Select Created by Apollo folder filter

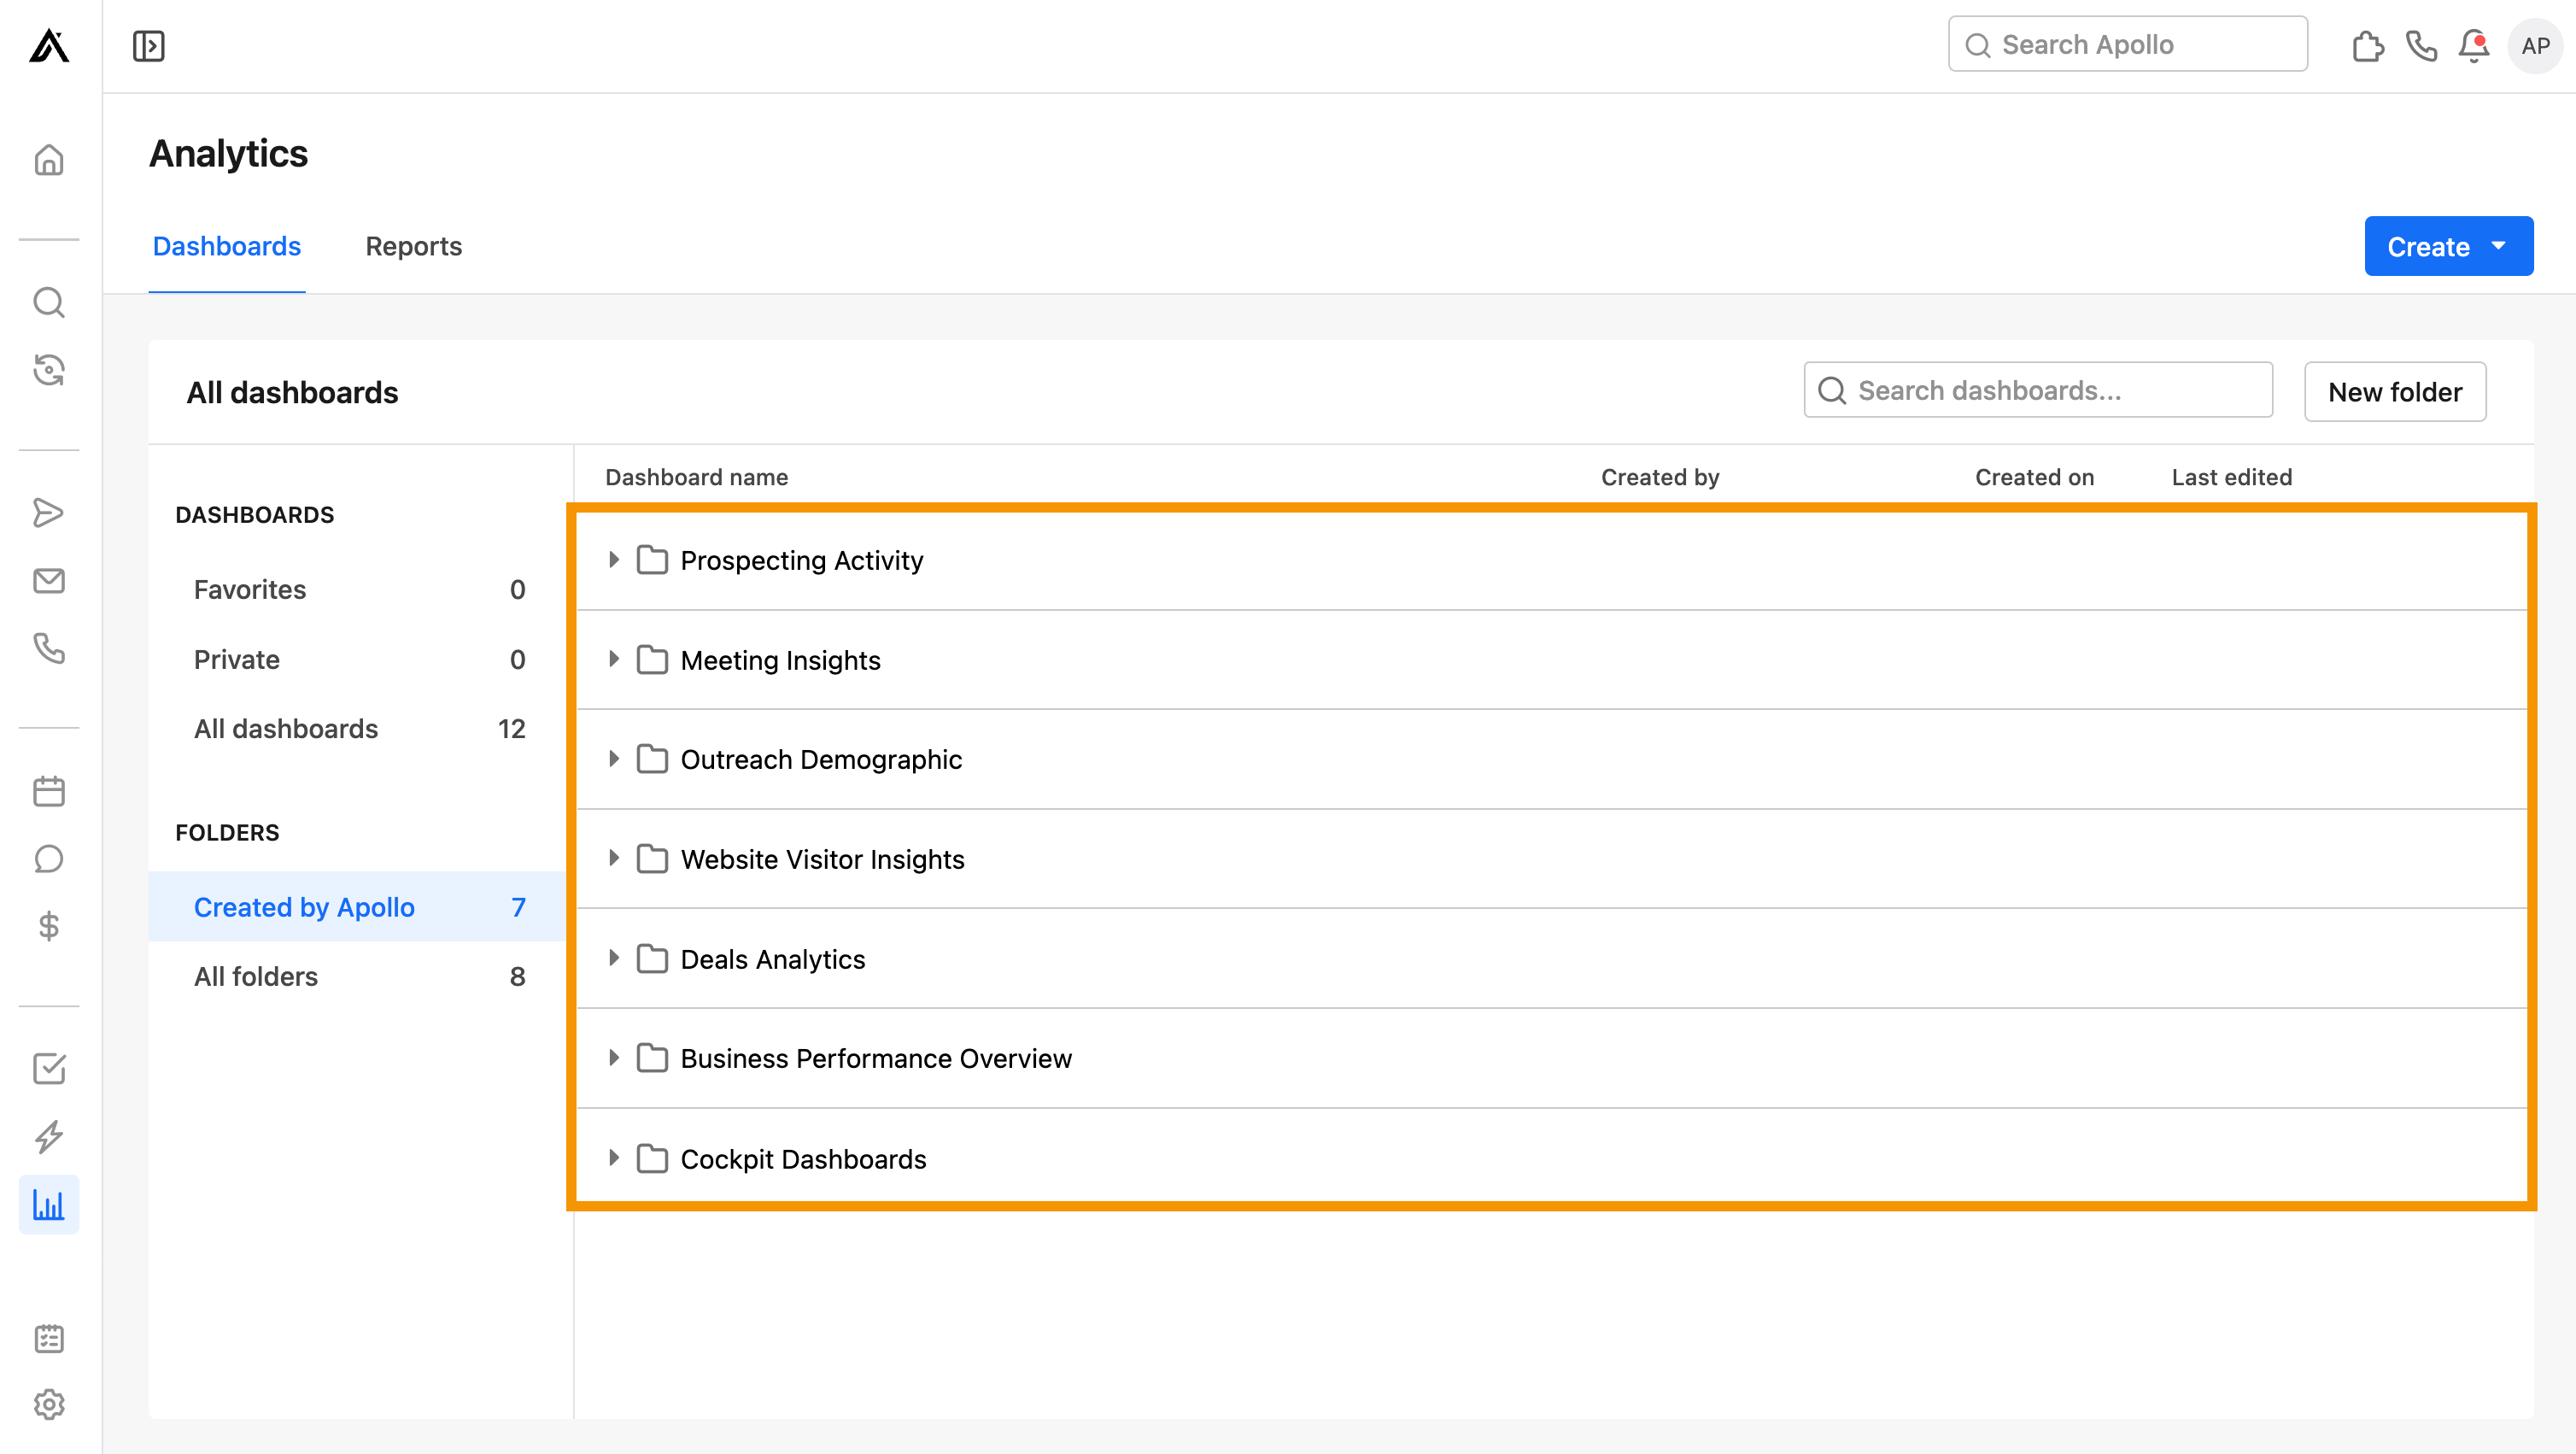click(358, 907)
